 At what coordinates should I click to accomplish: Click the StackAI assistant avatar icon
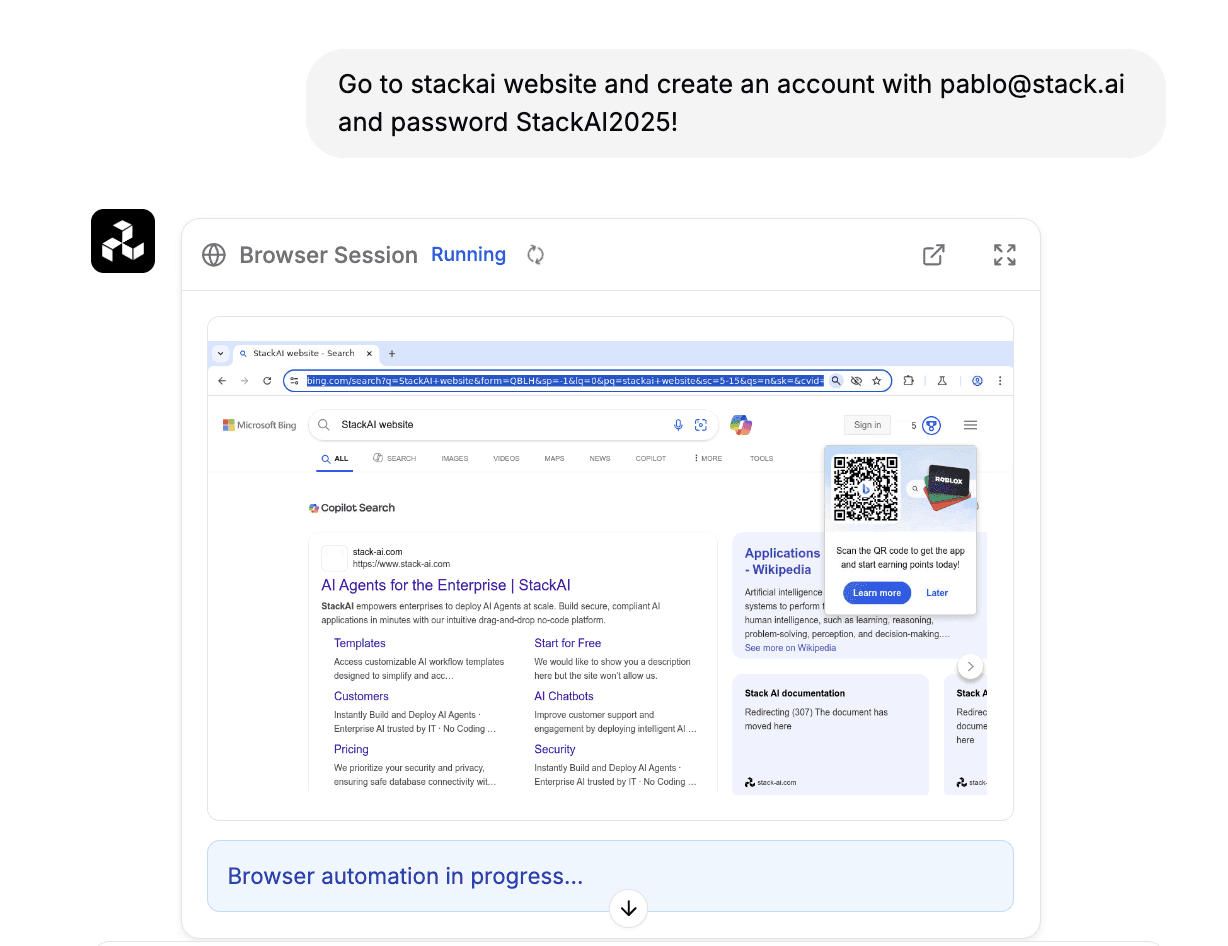coord(123,241)
